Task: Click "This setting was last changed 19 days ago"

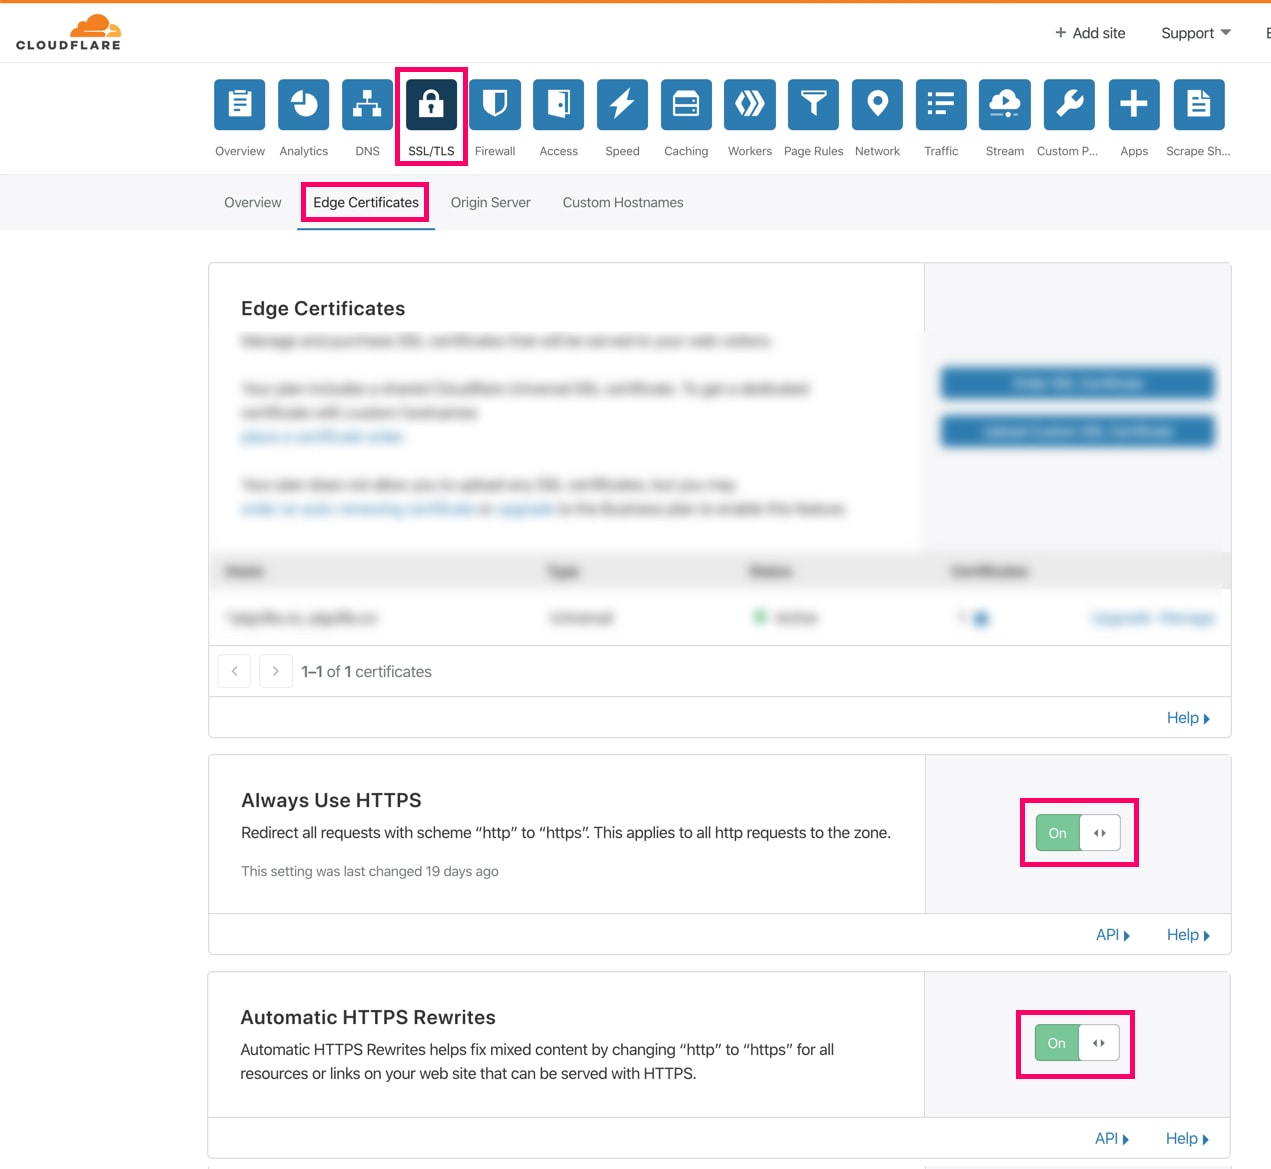Action: click(x=370, y=871)
